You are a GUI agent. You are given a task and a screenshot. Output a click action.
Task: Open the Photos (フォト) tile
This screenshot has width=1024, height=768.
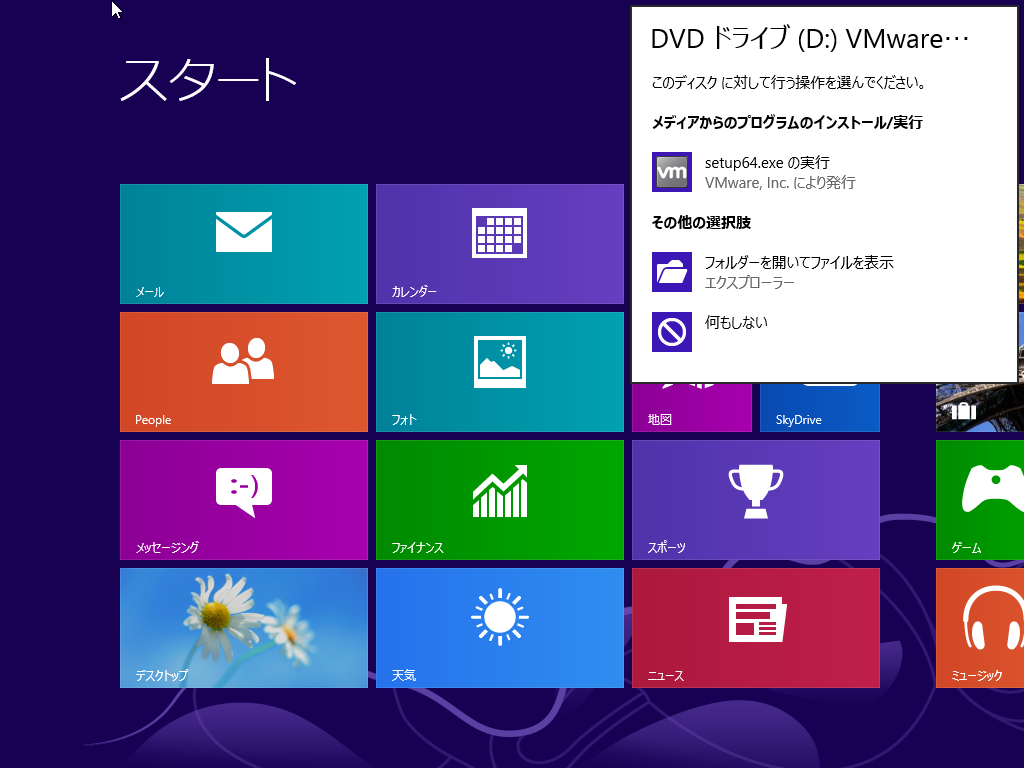coord(500,372)
